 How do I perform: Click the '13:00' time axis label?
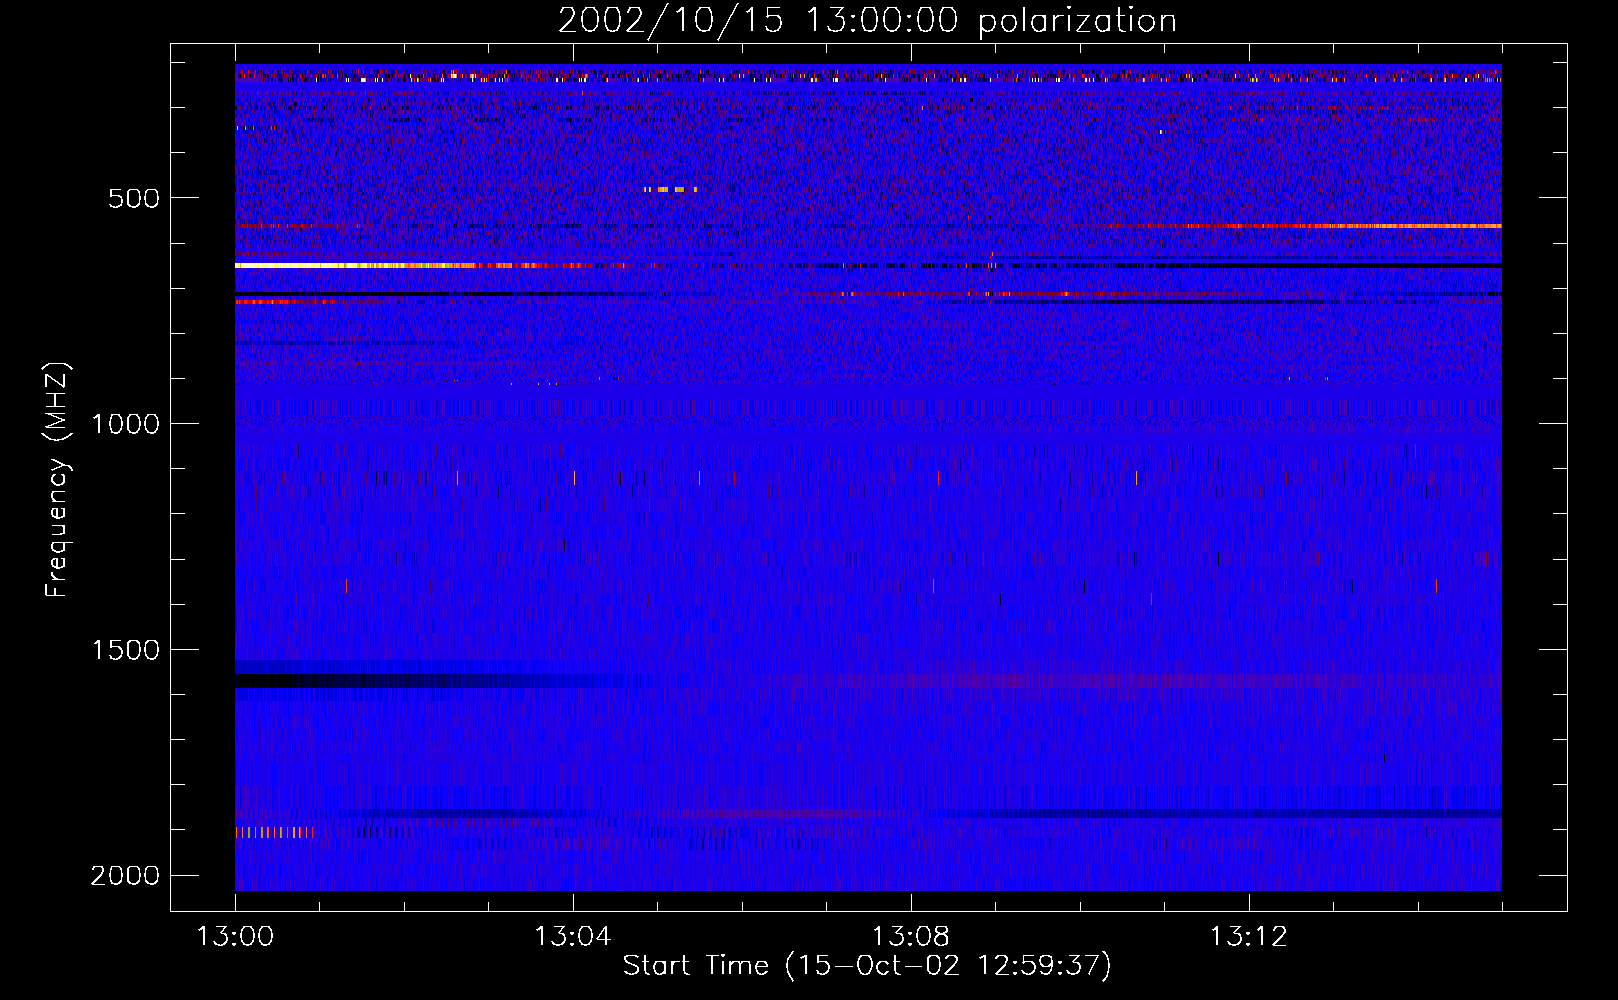pyautogui.click(x=235, y=937)
